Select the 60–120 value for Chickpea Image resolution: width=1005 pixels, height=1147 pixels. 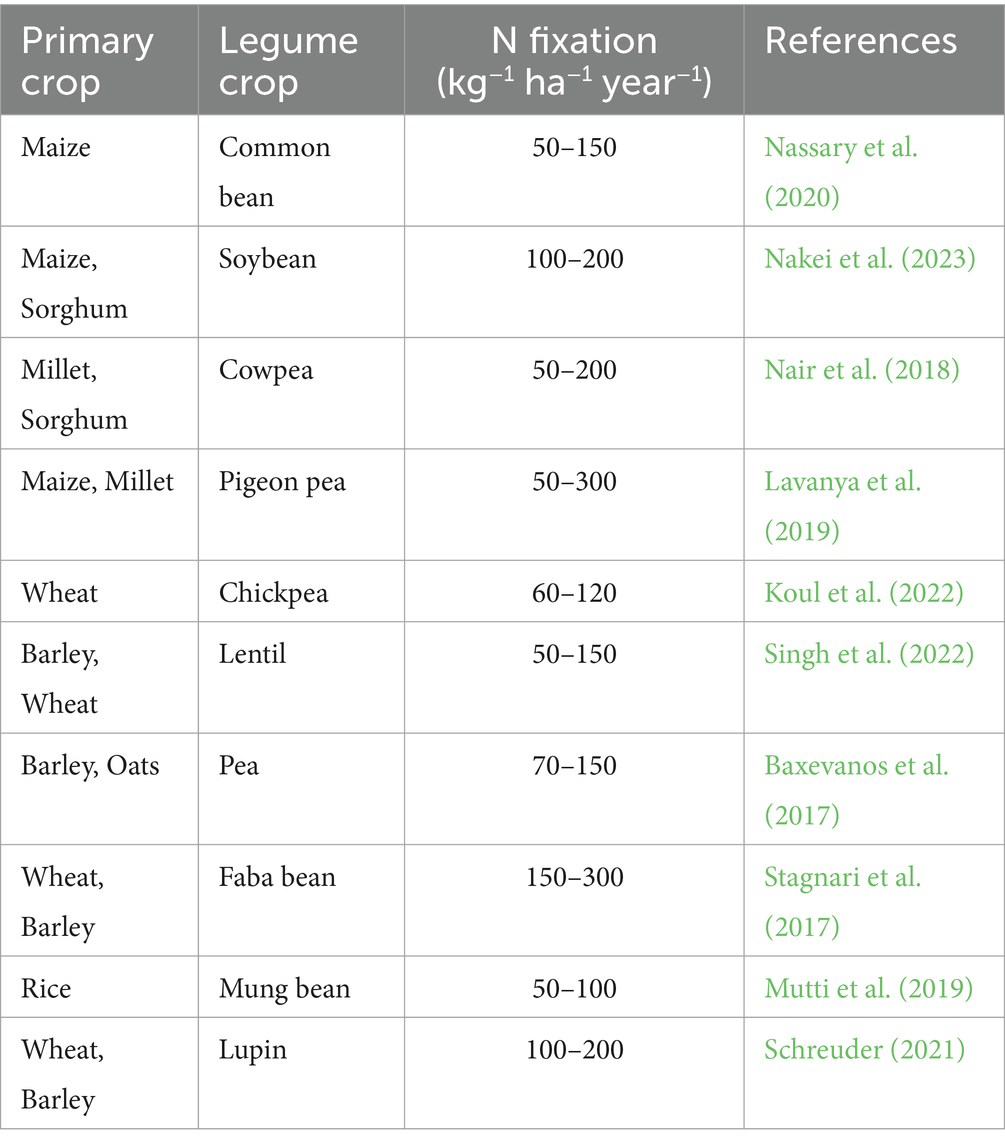(x=574, y=593)
